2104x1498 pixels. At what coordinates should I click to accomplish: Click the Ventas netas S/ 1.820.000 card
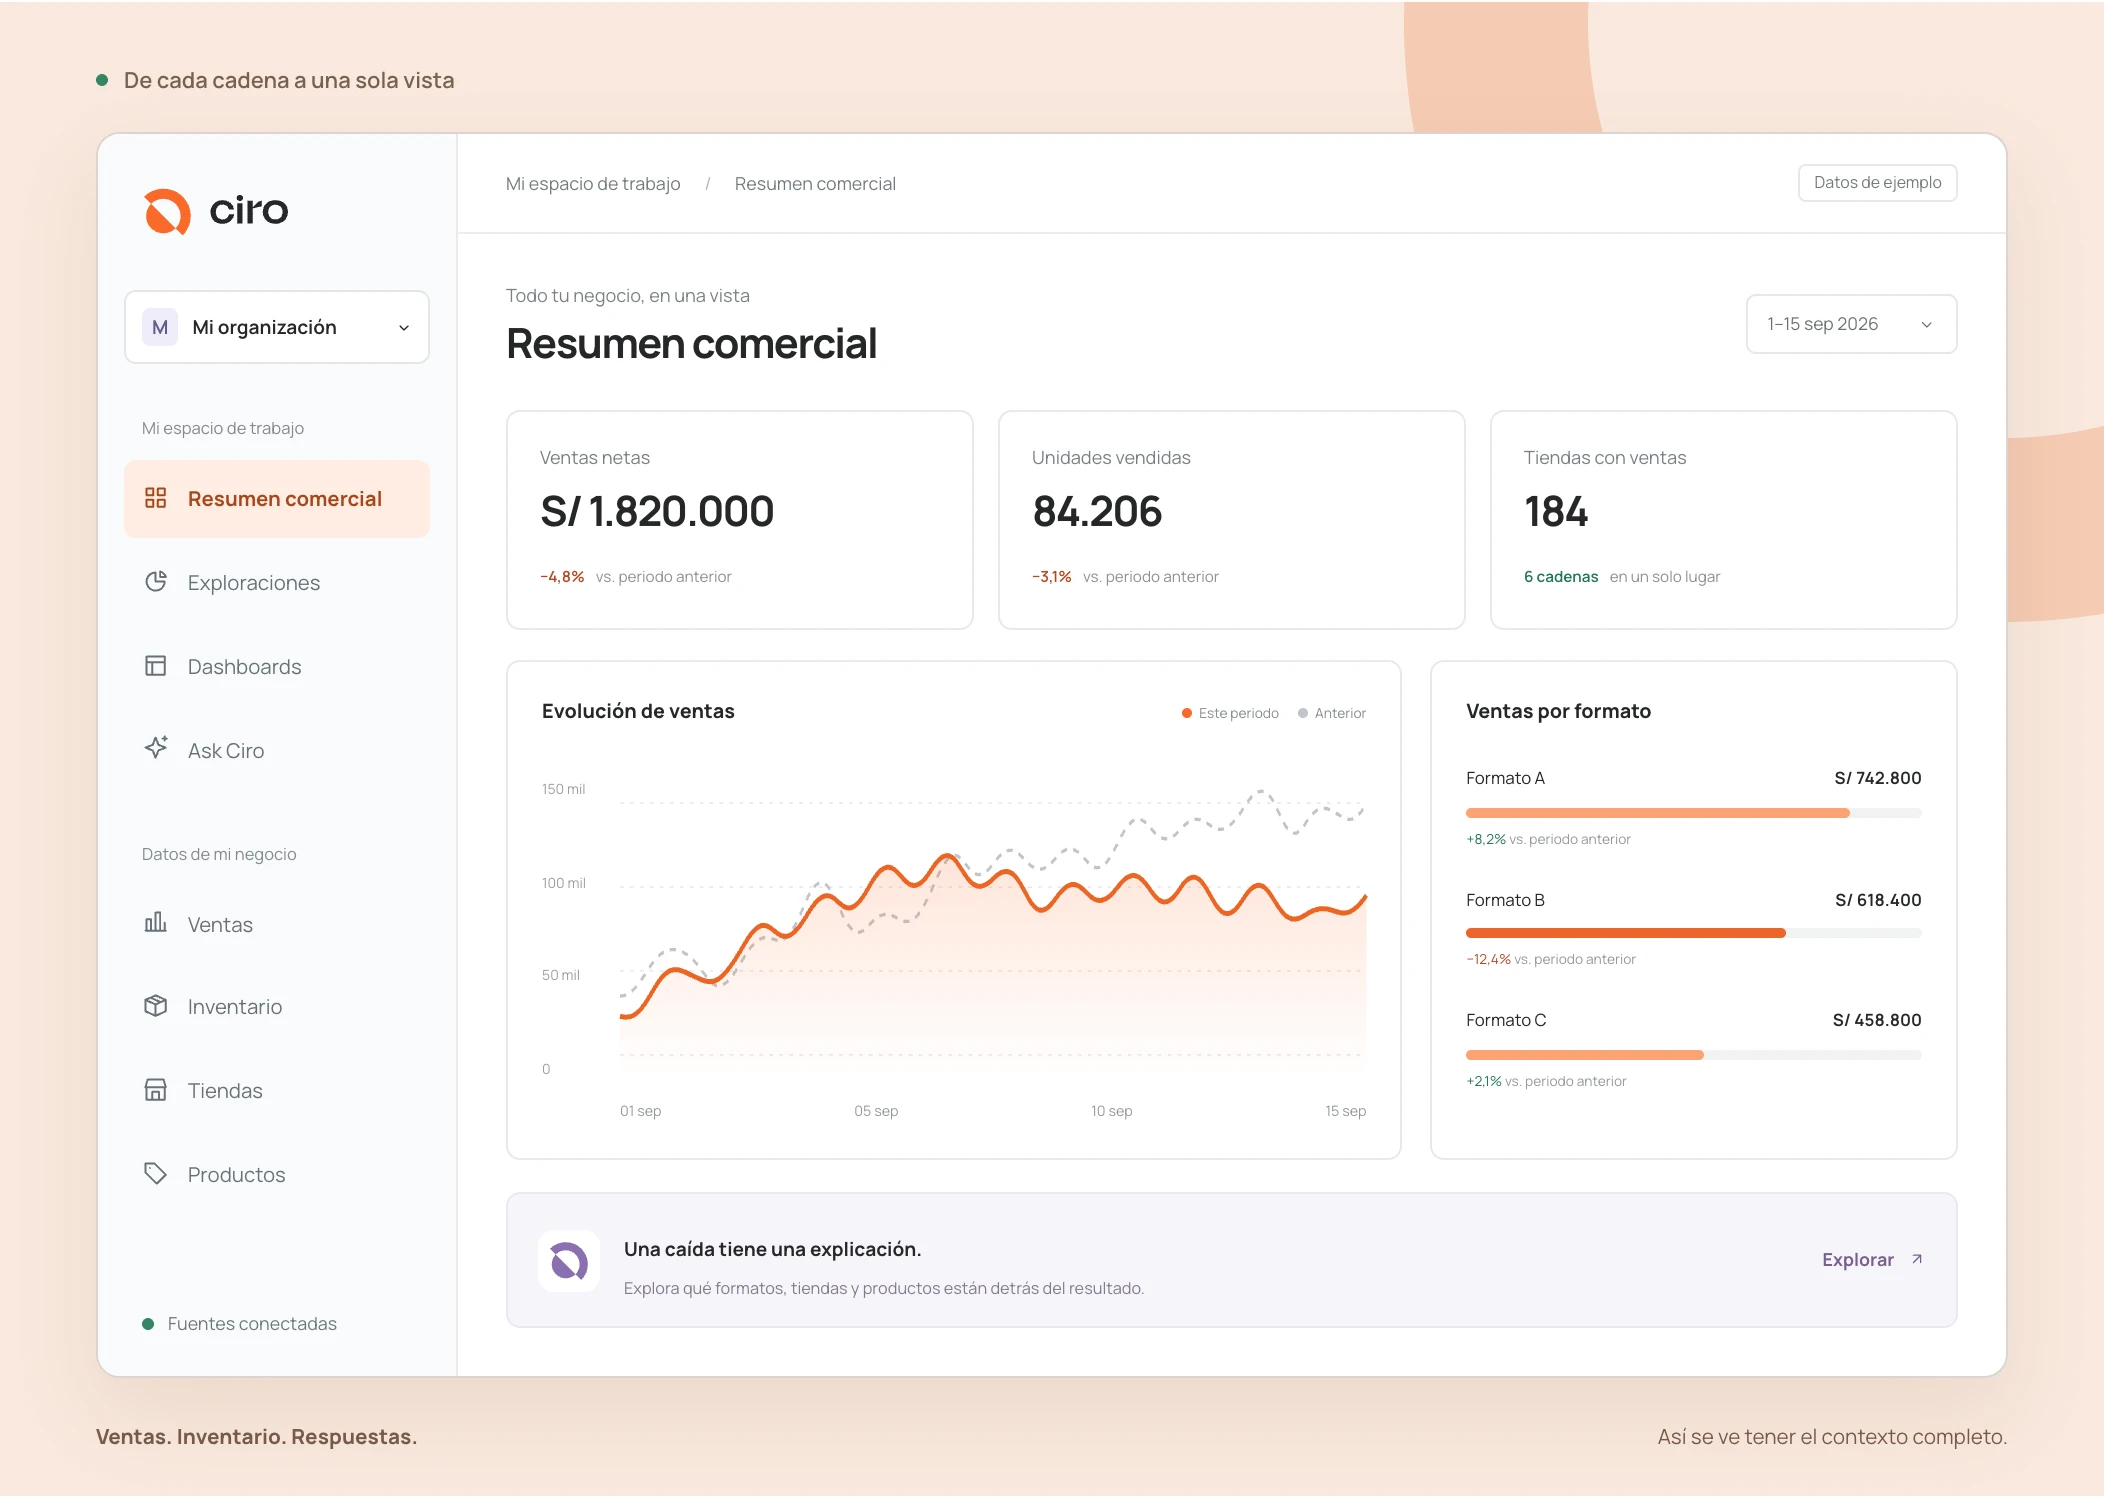[740, 520]
